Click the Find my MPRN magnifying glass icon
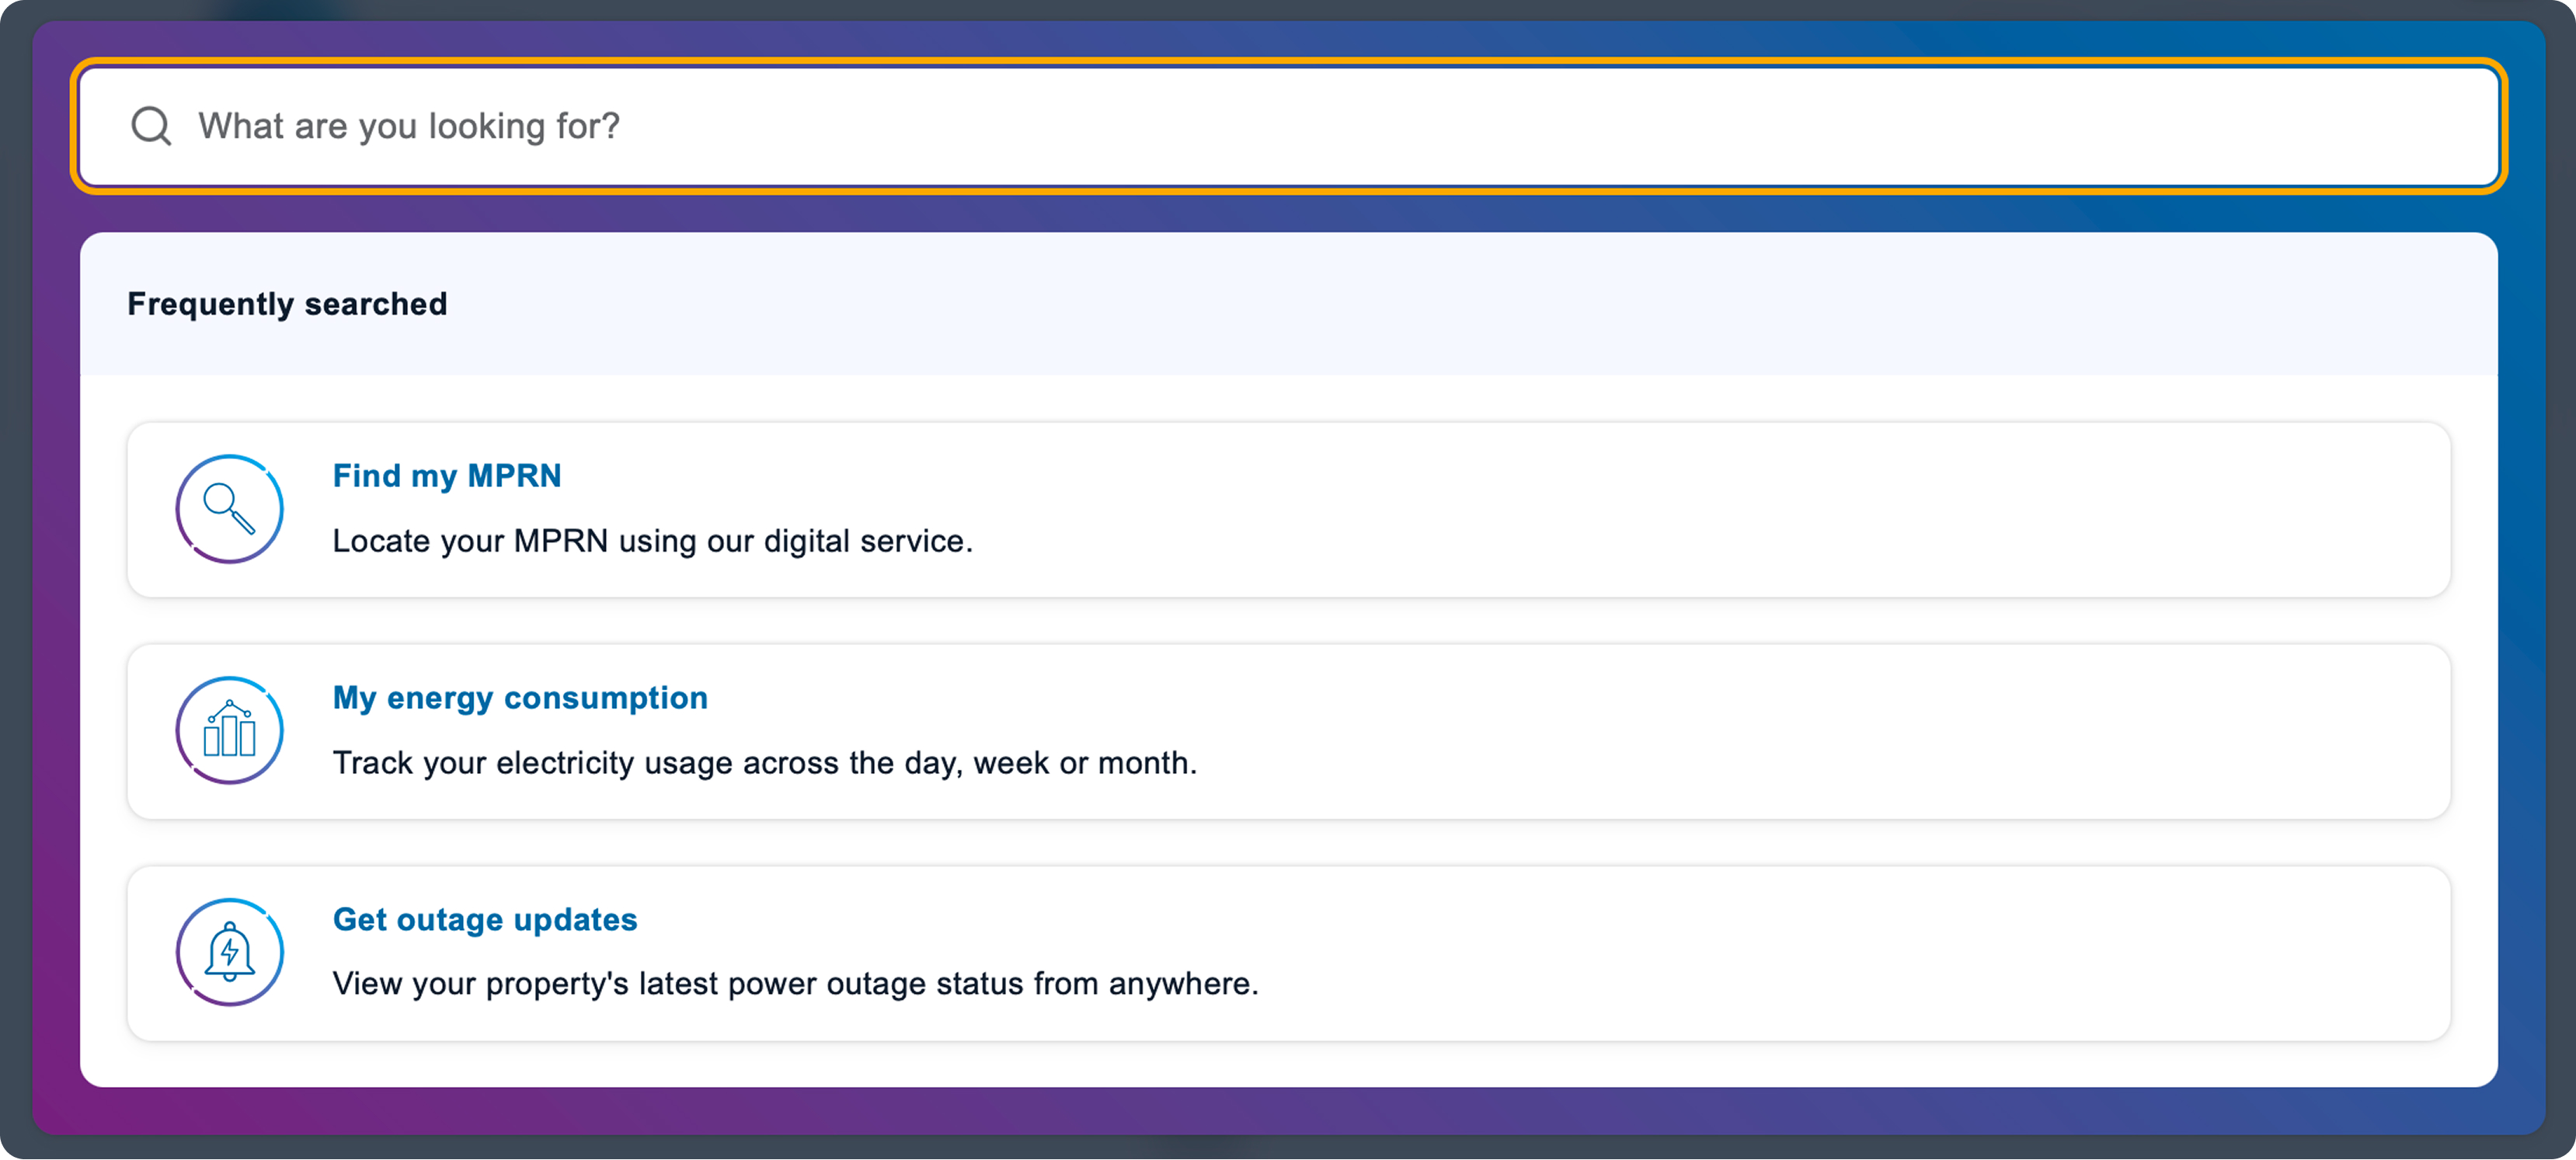2576x1160 pixels. pos(230,510)
